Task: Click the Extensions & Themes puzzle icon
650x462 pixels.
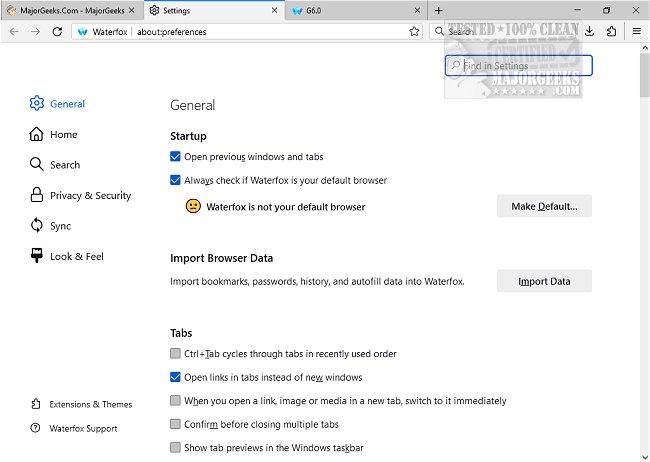Action: pos(36,404)
